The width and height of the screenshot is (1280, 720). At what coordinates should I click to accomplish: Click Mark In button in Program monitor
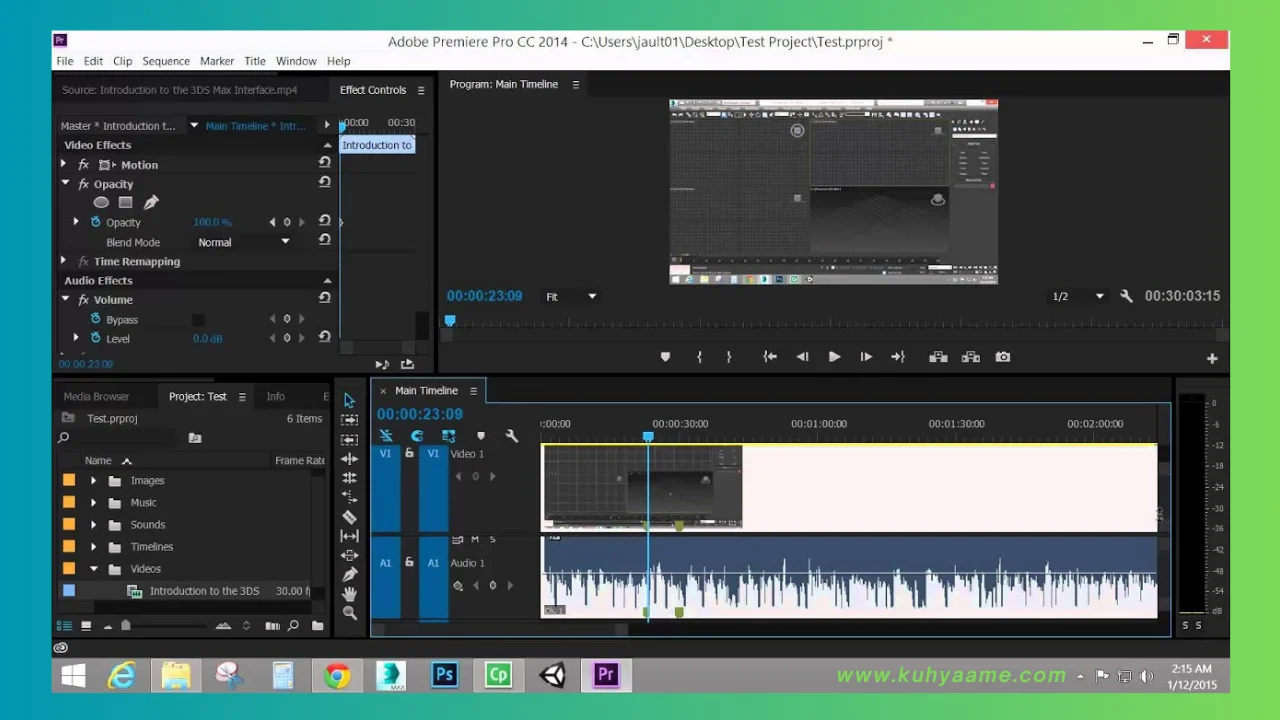pyautogui.click(x=699, y=357)
